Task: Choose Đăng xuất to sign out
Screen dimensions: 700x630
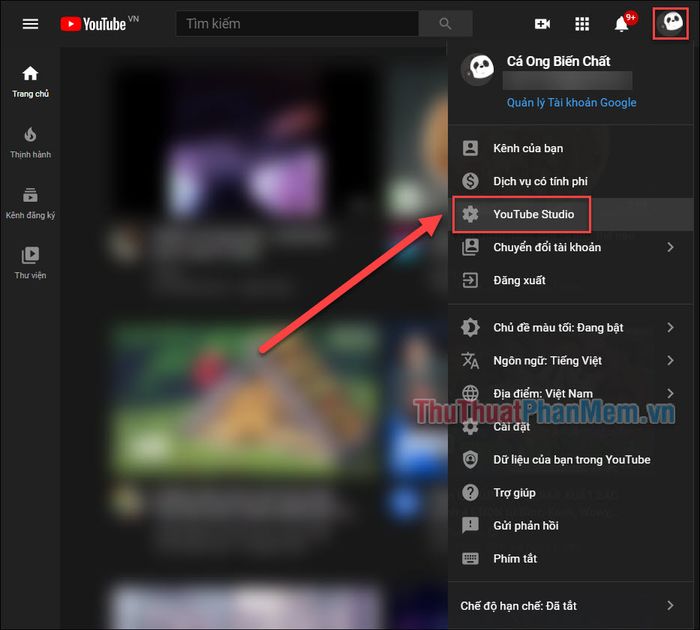Action: tap(571, 280)
